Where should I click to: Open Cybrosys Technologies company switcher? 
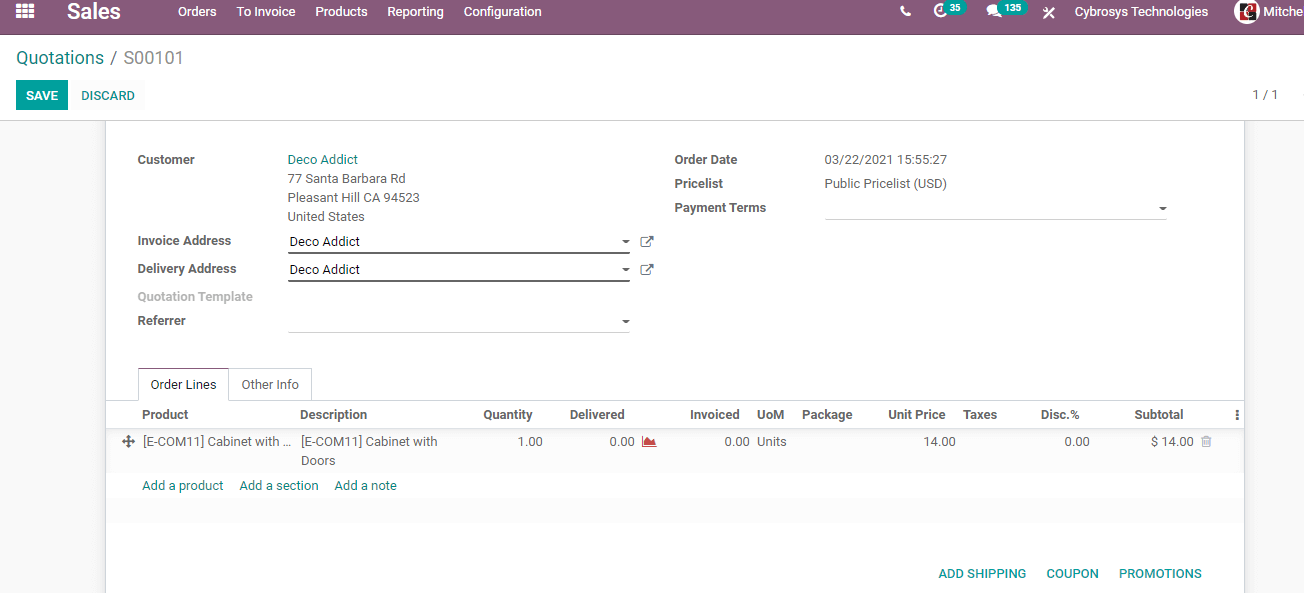(1141, 12)
